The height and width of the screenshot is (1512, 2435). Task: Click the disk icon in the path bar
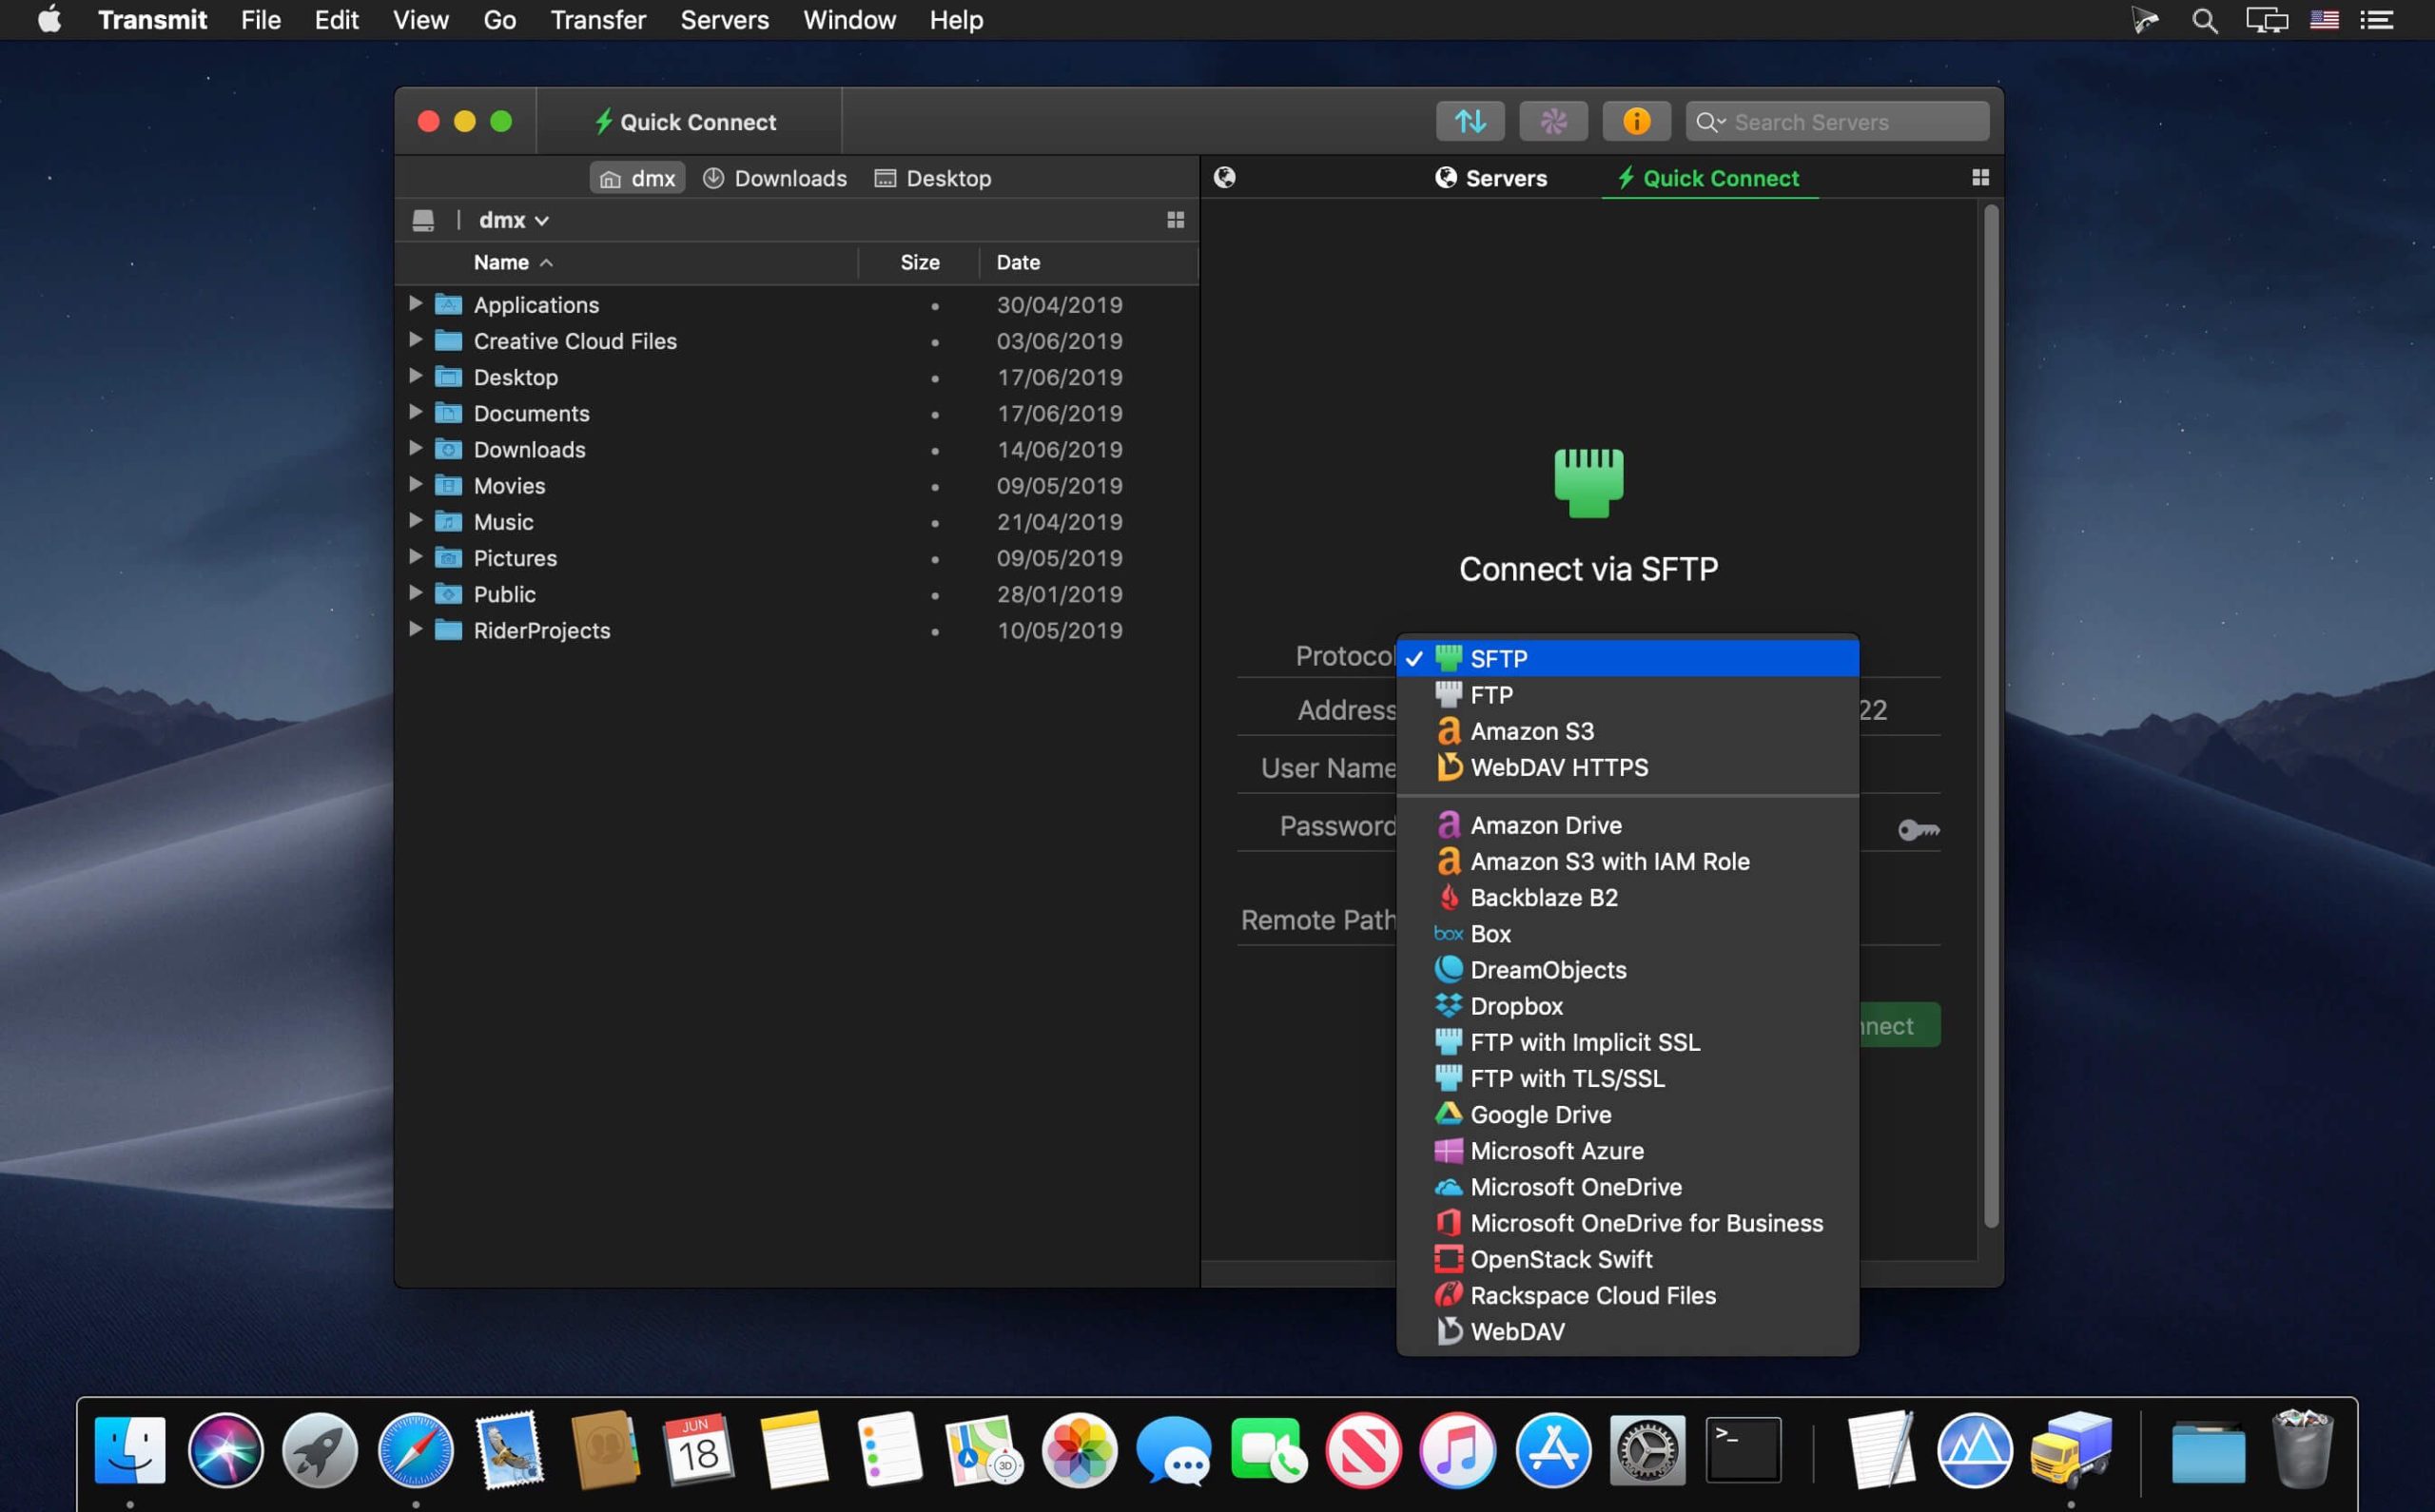424,219
